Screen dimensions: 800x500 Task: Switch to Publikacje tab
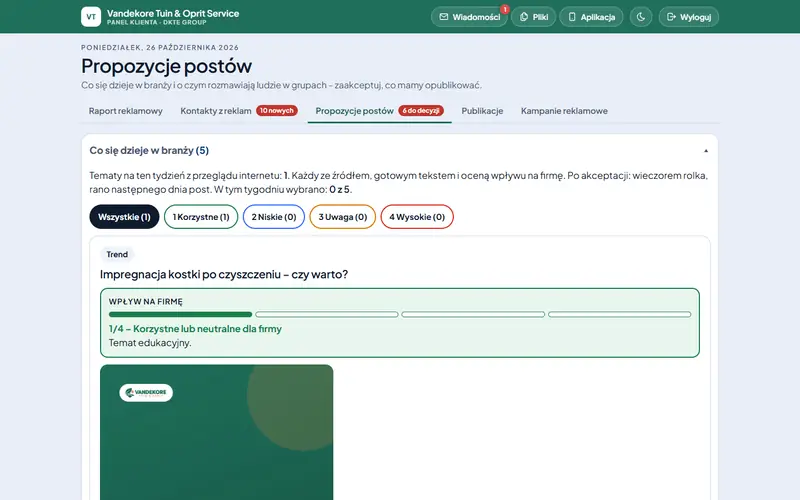[482, 111]
